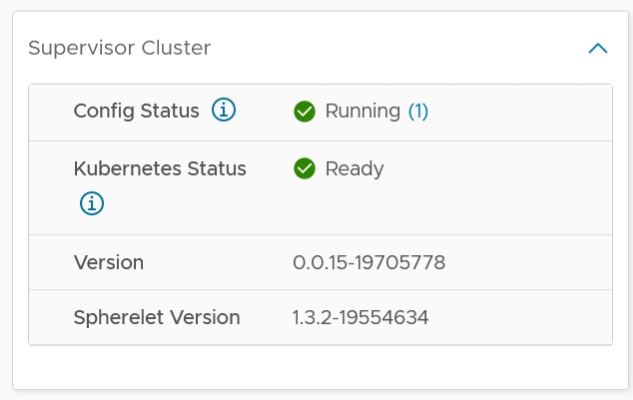Click Spherelet value 1.3.2-19554634
Image resolution: width=633 pixels, height=400 pixels.
[360, 318]
